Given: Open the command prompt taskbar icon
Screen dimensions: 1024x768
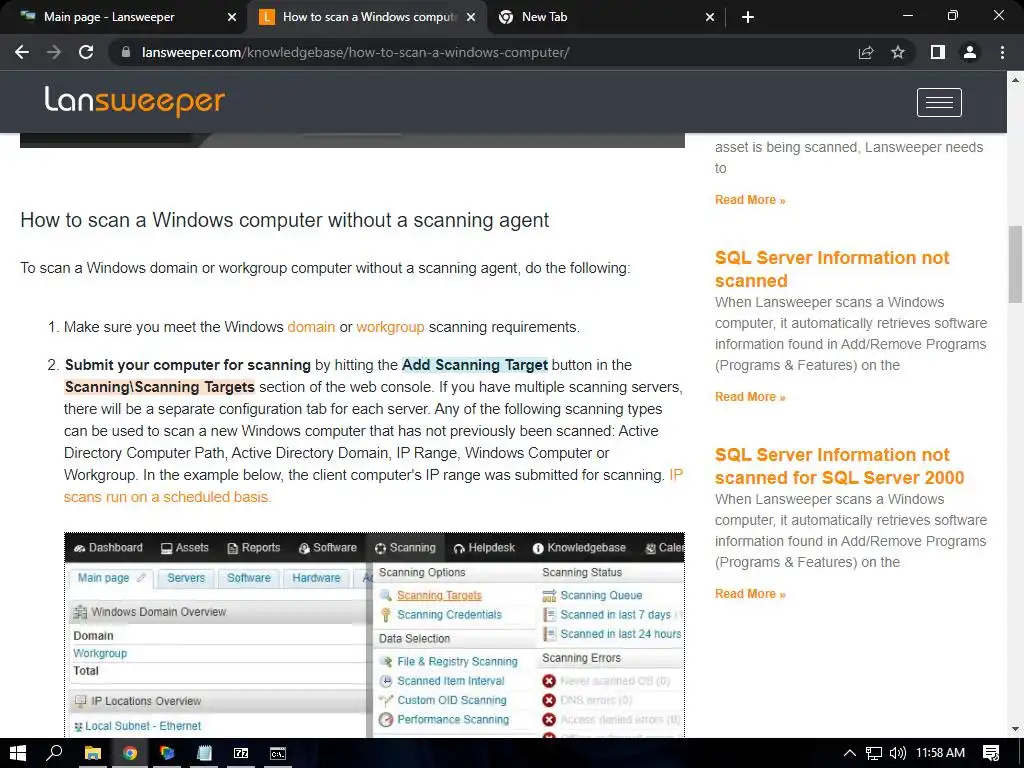Looking at the screenshot, I should pyautogui.click(x=278, y=753).
